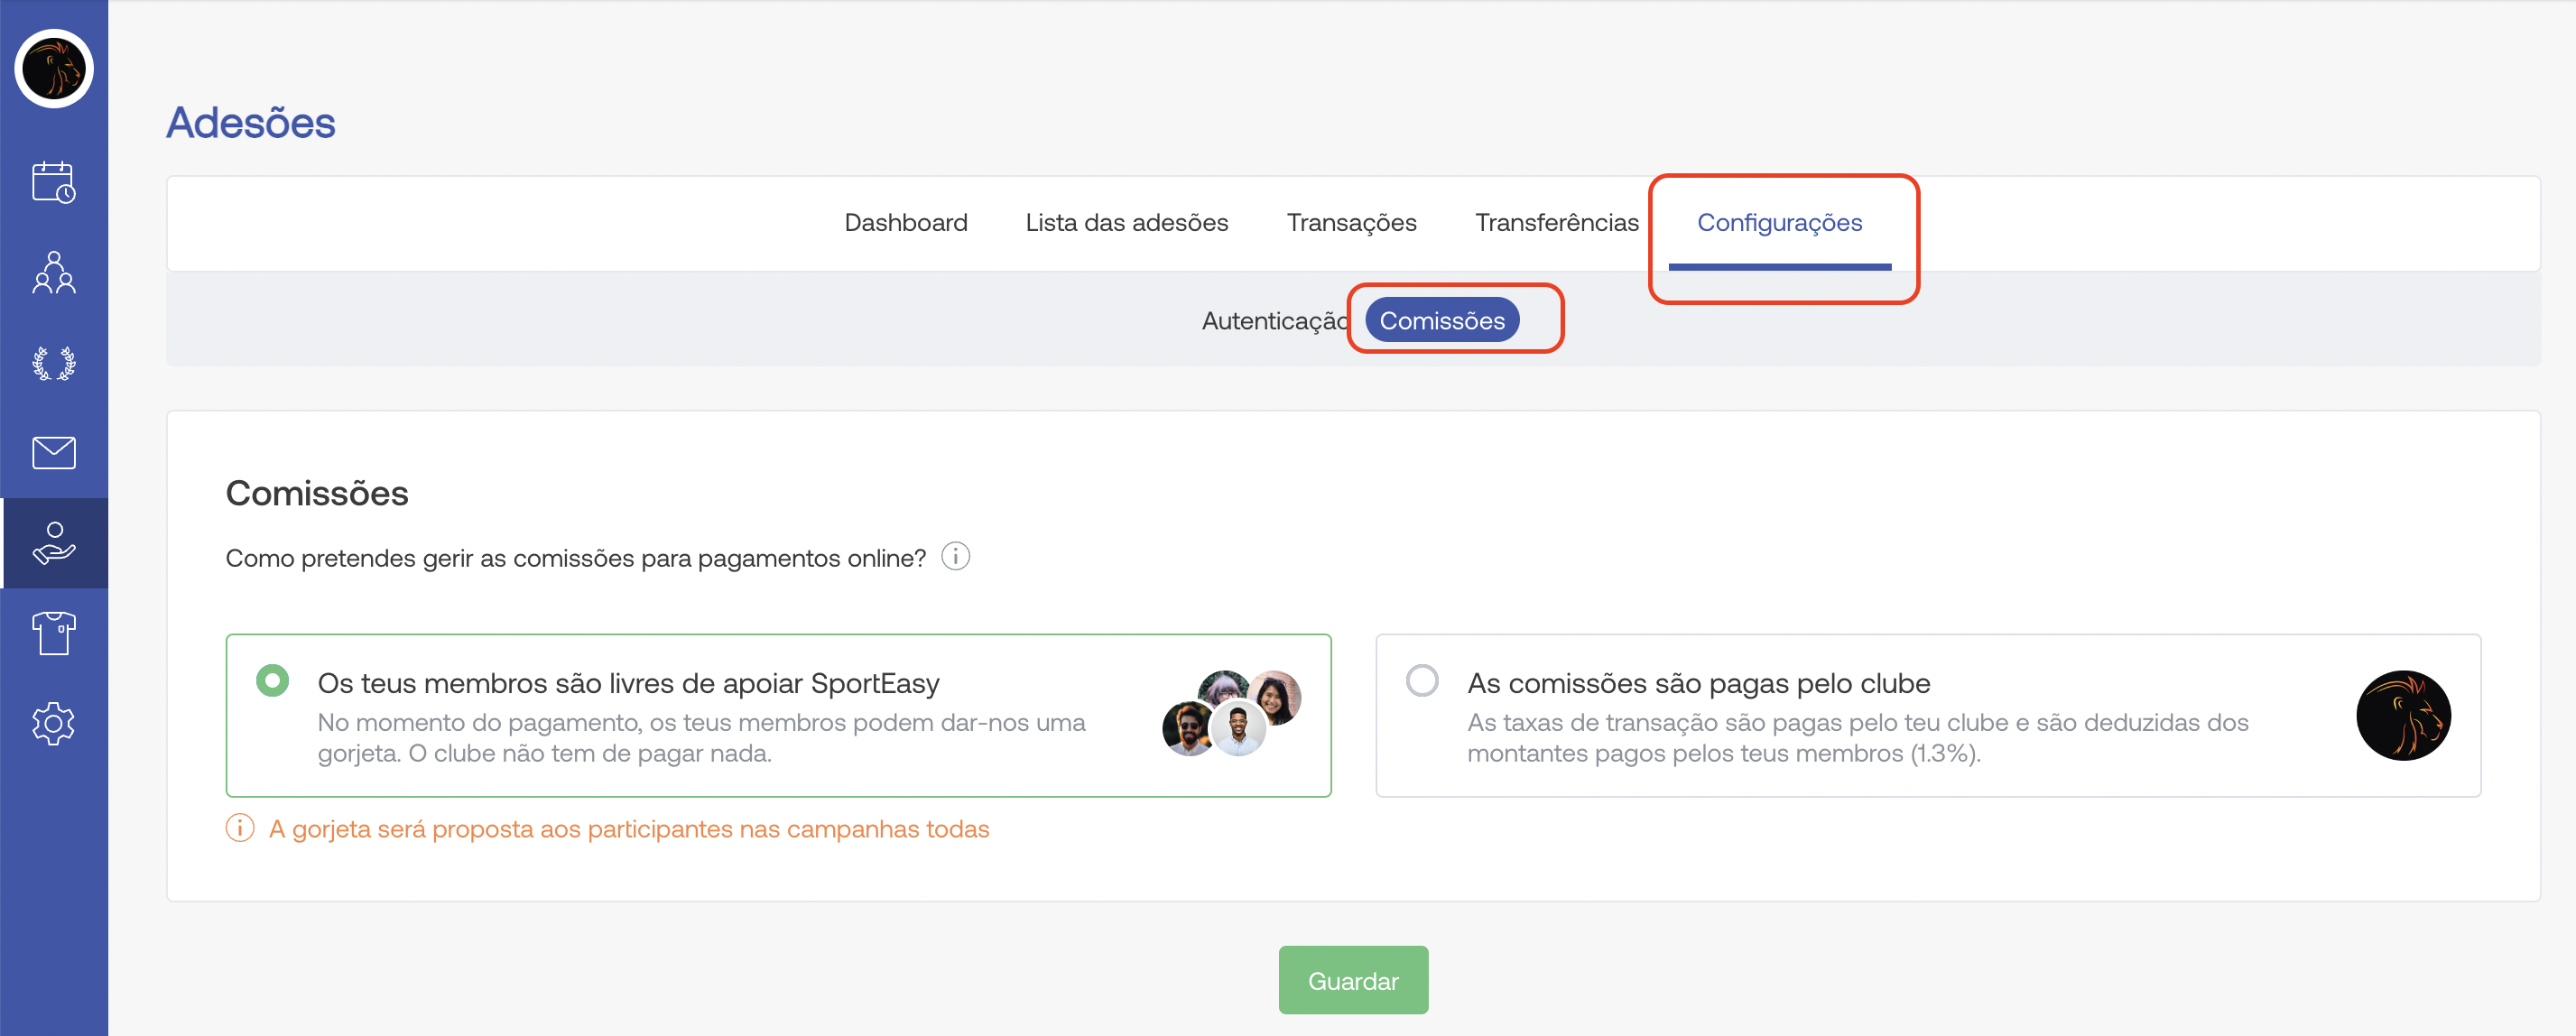Go to the Transações tab
Viewport: 2576px width, 1036px height.
pos(1351,222)
